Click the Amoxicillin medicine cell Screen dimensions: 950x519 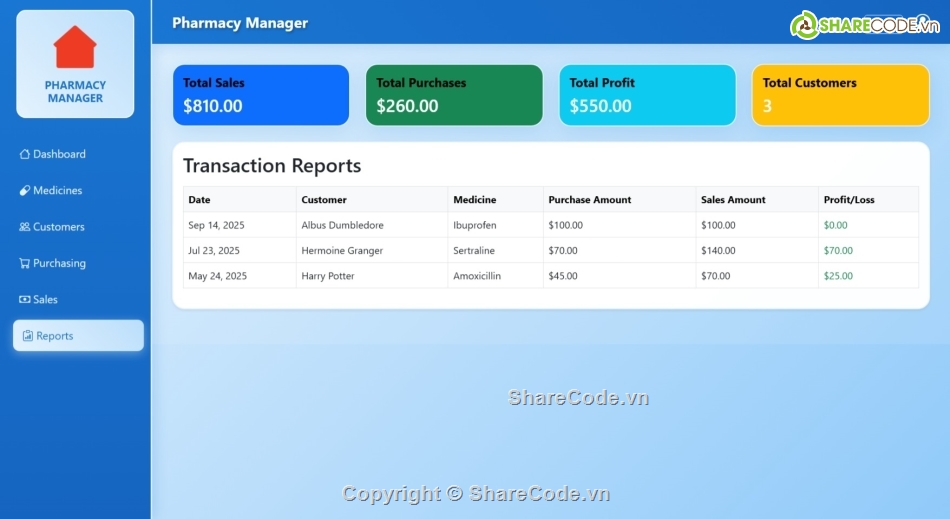pos(477,276)
